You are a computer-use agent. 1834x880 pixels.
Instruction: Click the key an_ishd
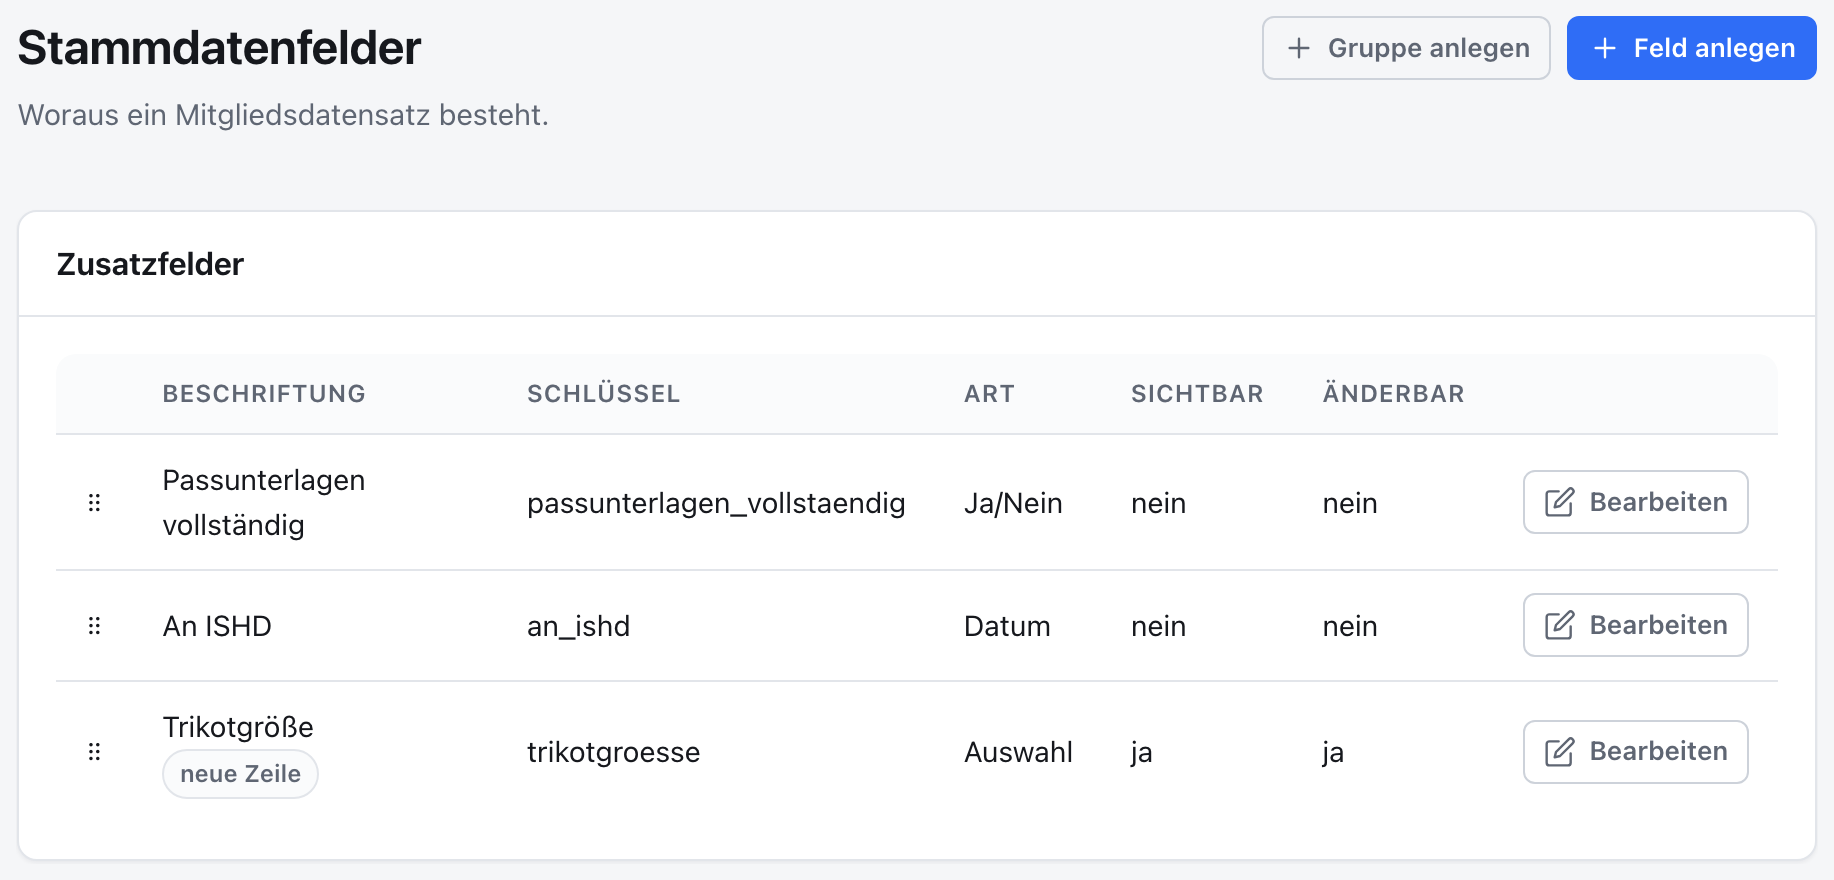(578, 626)
